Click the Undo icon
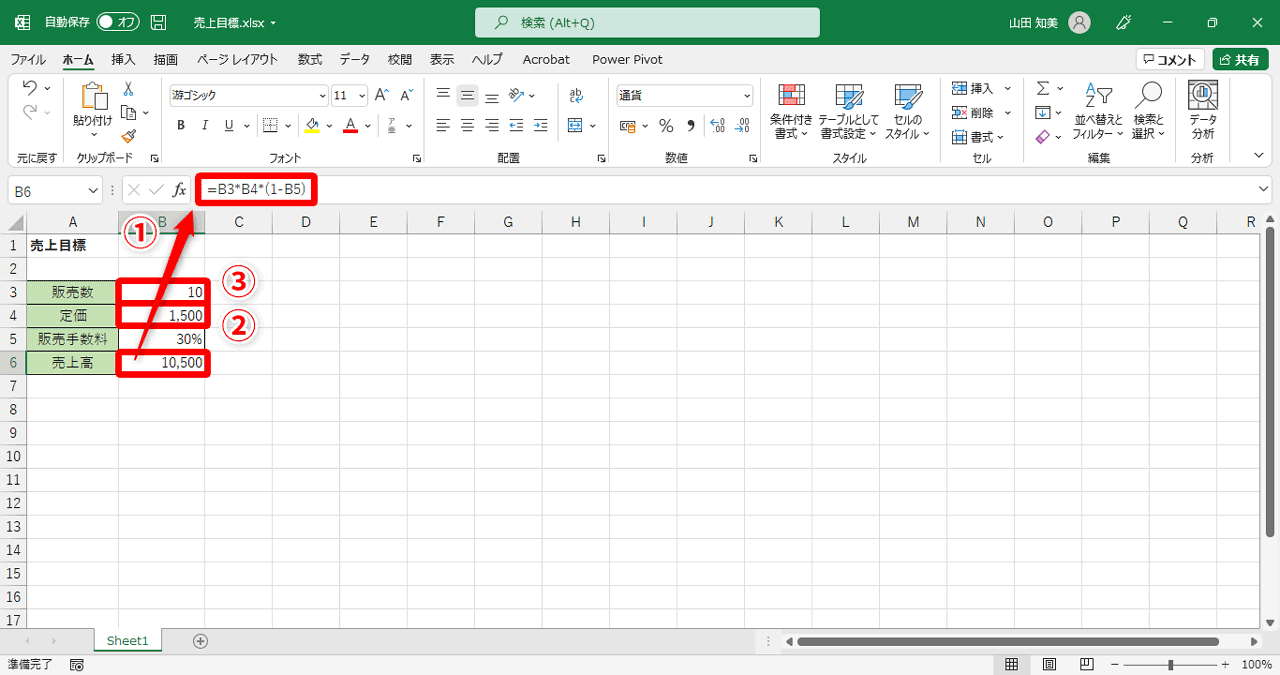Screen dimensions: 1280x675 [x=30, y=88]
